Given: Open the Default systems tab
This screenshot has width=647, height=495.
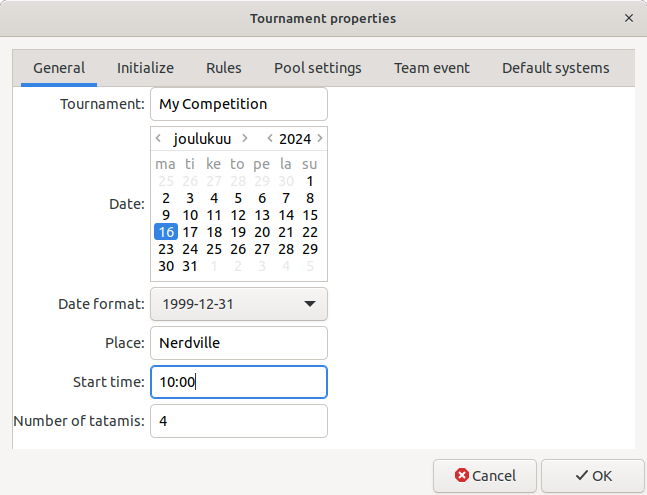Looking at the screenshot, I should (x=555, y=68).
